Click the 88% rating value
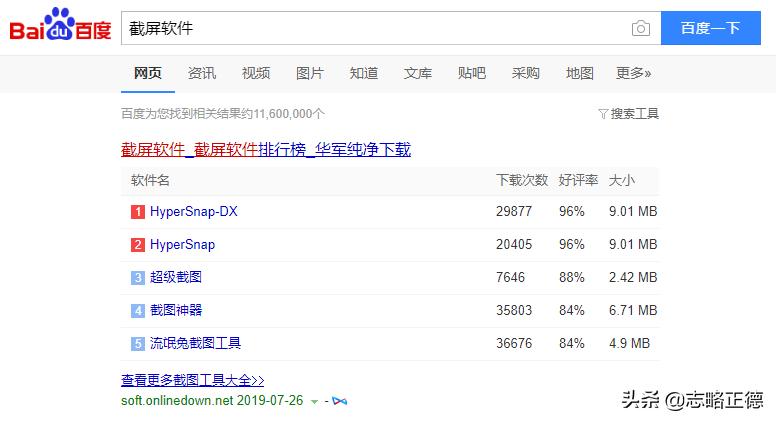Image resolution: width=776 pixels, height=422 pixels. (x=572, y=277)
